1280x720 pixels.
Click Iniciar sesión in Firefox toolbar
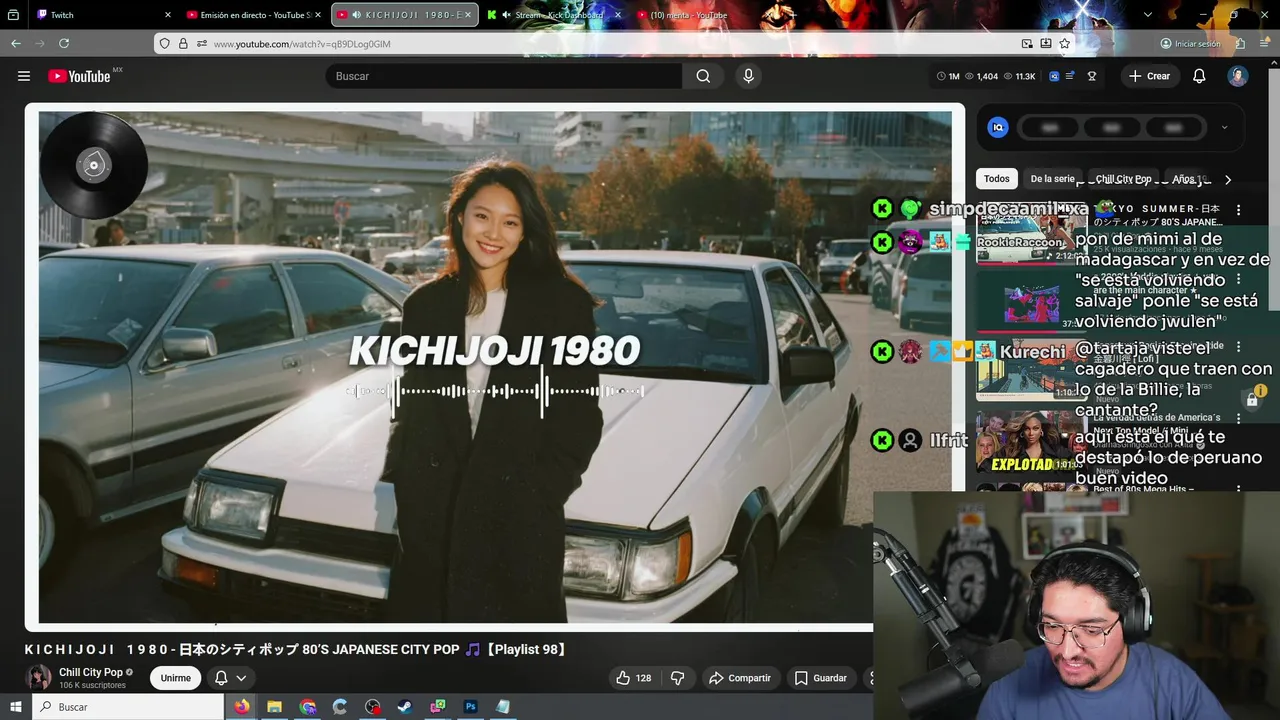1190,44
